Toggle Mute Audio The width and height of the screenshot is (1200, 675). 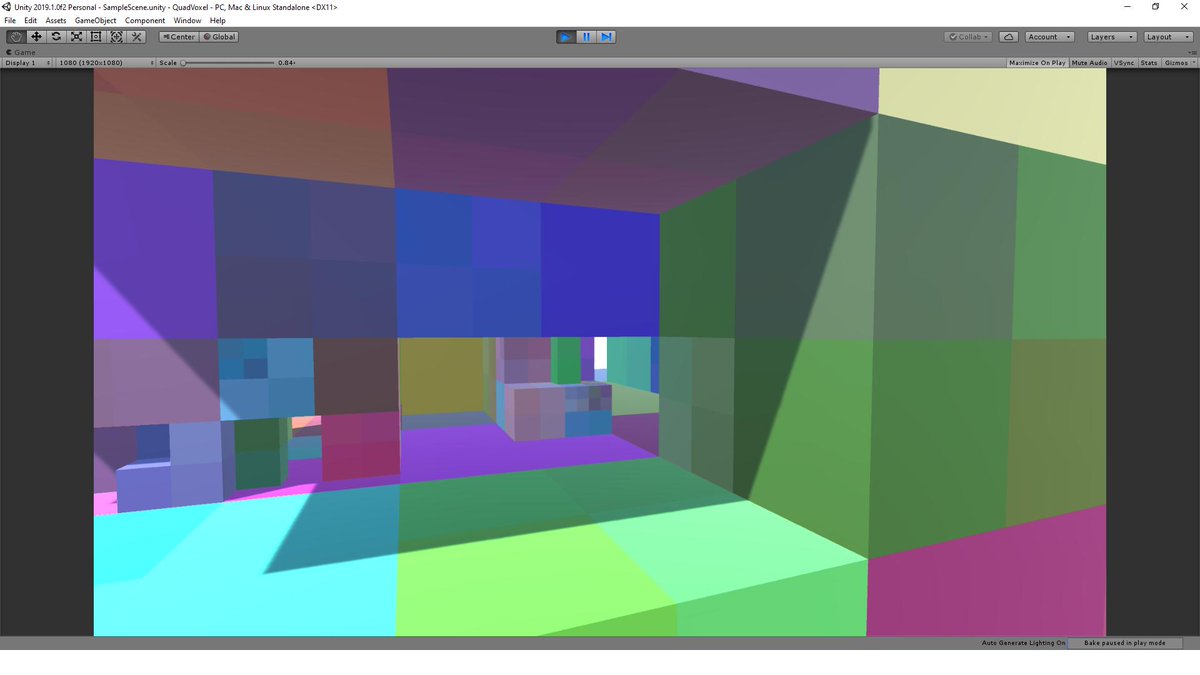(x=1089, y=63)
